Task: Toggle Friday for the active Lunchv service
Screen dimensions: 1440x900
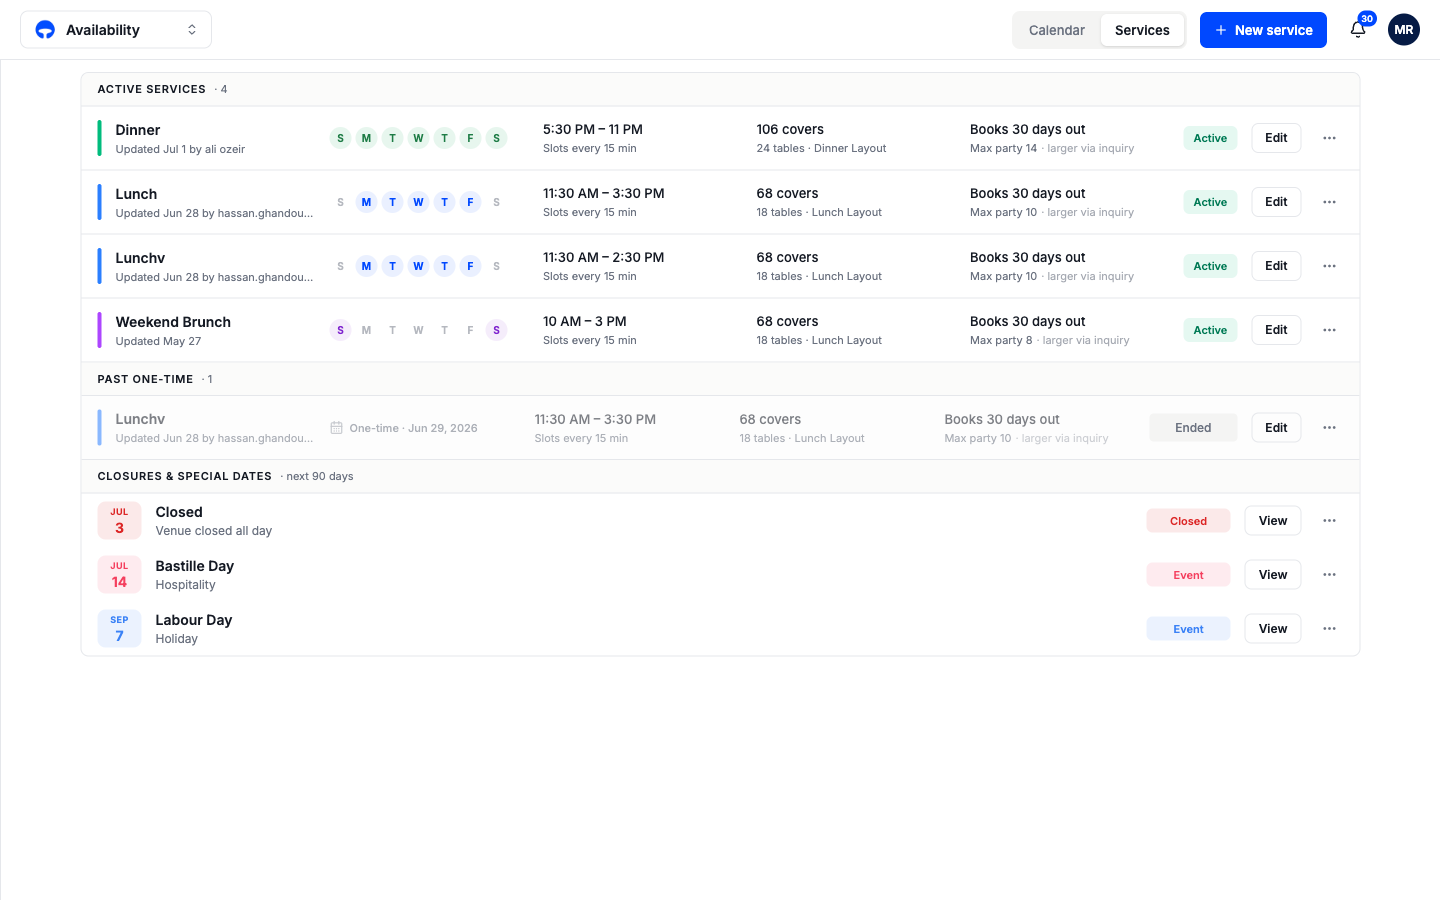Action: point(470,266)
